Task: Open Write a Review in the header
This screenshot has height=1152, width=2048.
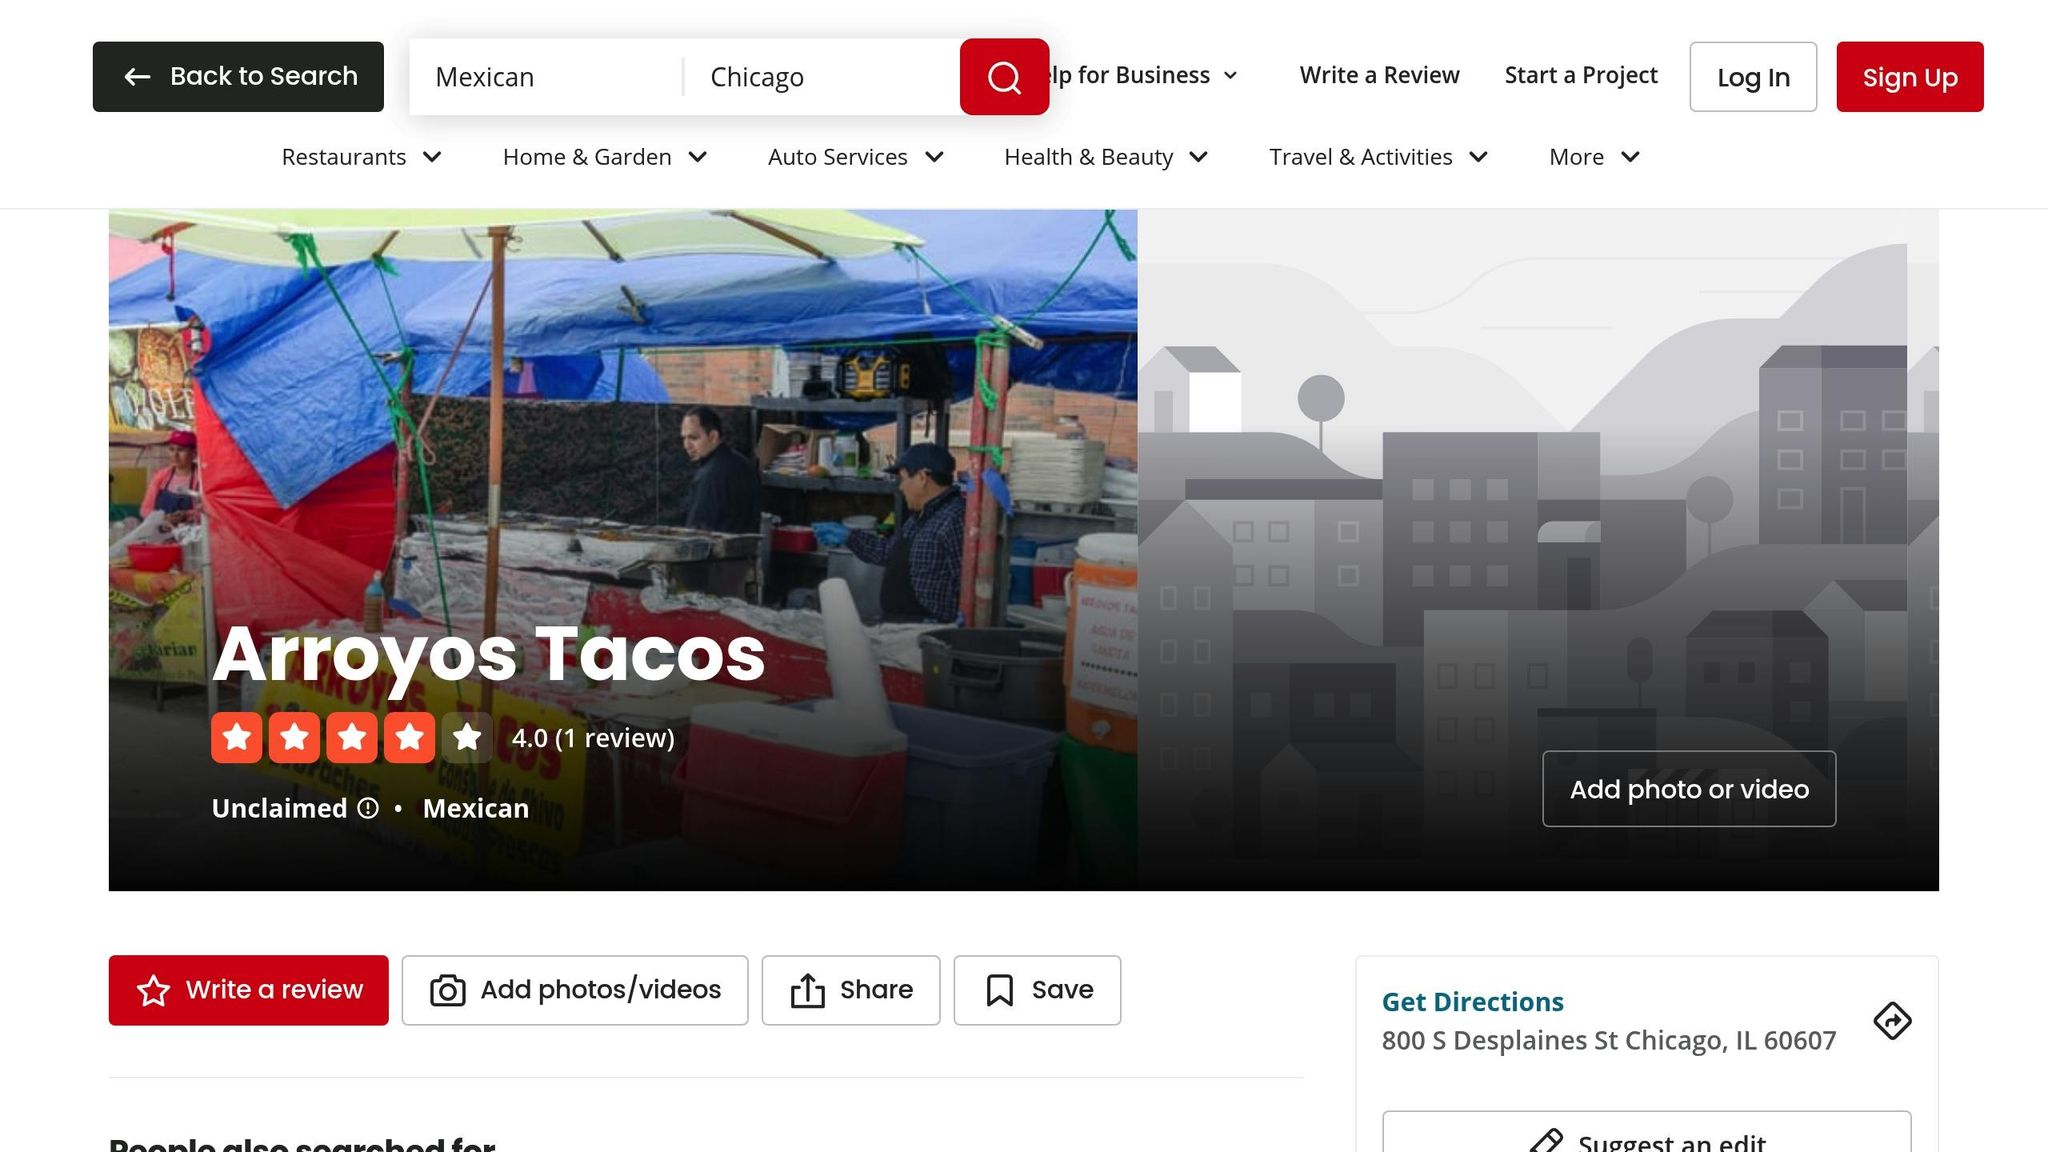Action: [1380, 76]
